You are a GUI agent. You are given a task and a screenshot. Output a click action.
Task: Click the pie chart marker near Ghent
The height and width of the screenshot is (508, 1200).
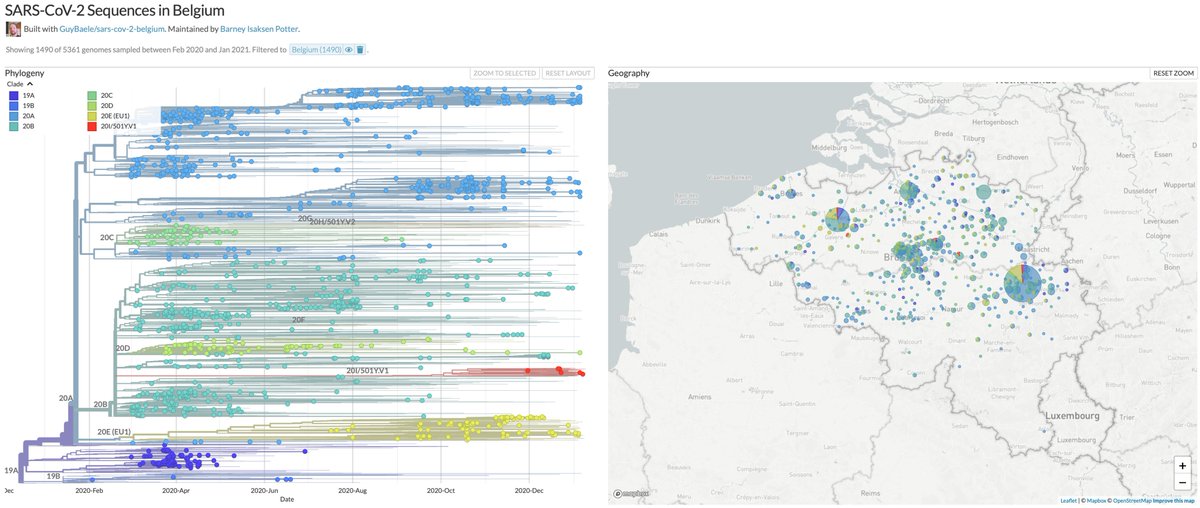pyautogui.click(x=837, y=219)
